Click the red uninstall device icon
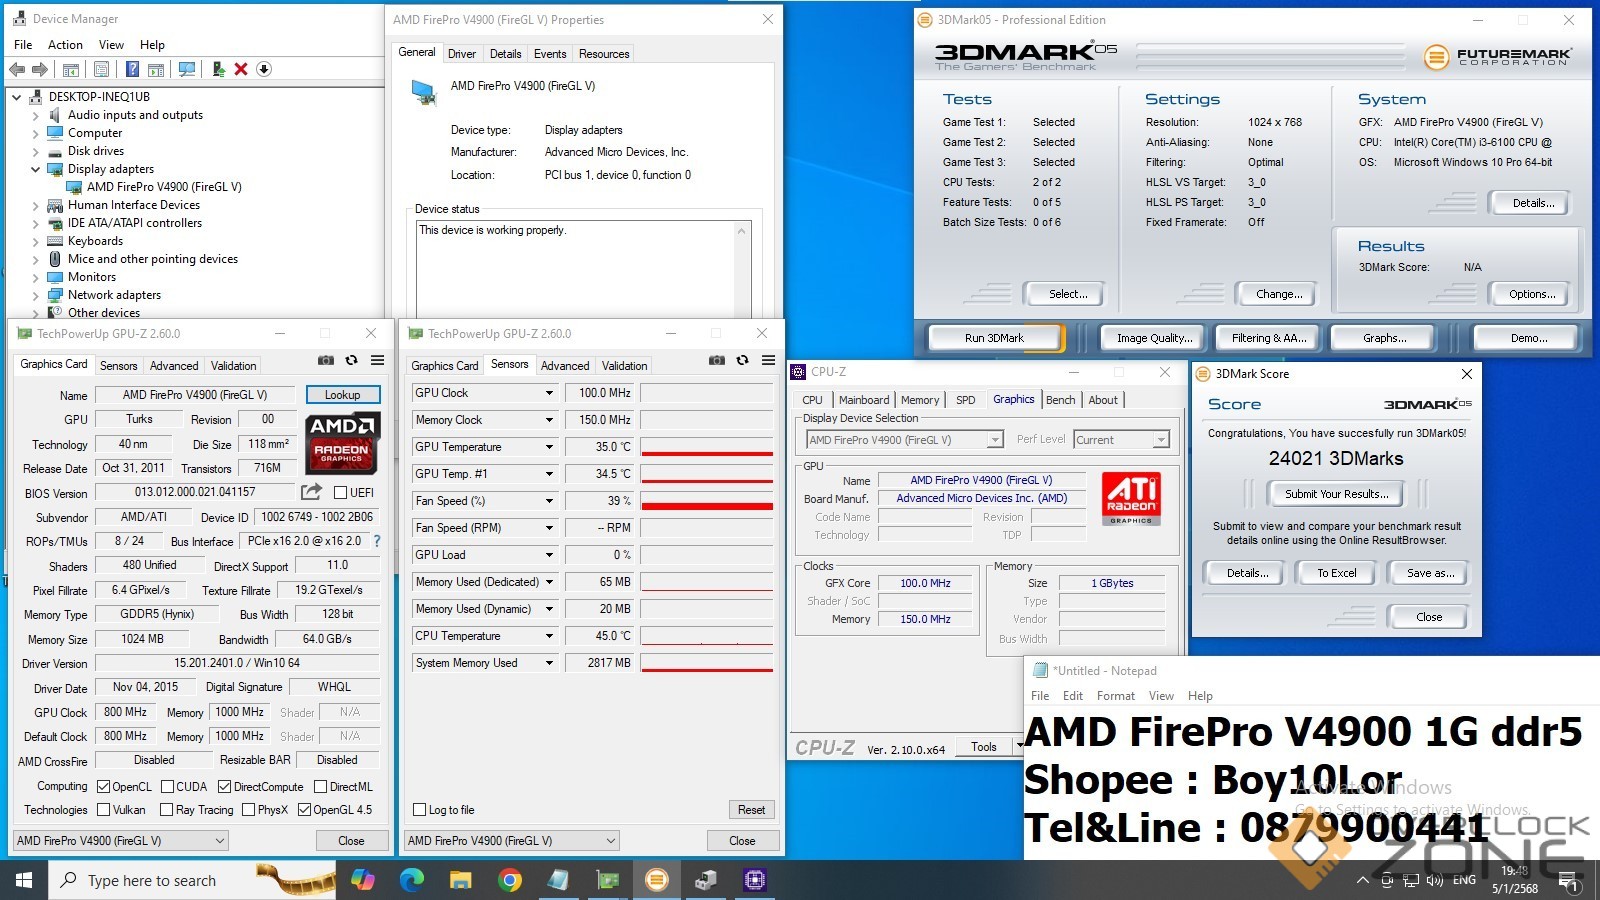 (x=241, y=69)
